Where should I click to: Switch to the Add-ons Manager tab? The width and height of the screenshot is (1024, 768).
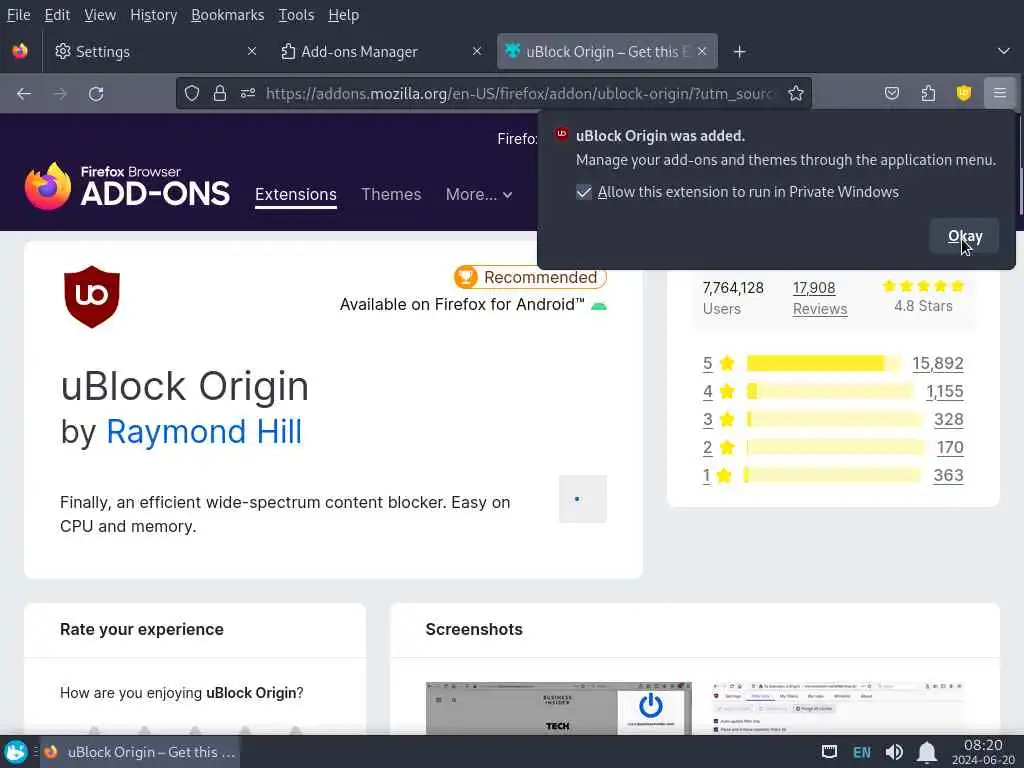pos(381,51)
